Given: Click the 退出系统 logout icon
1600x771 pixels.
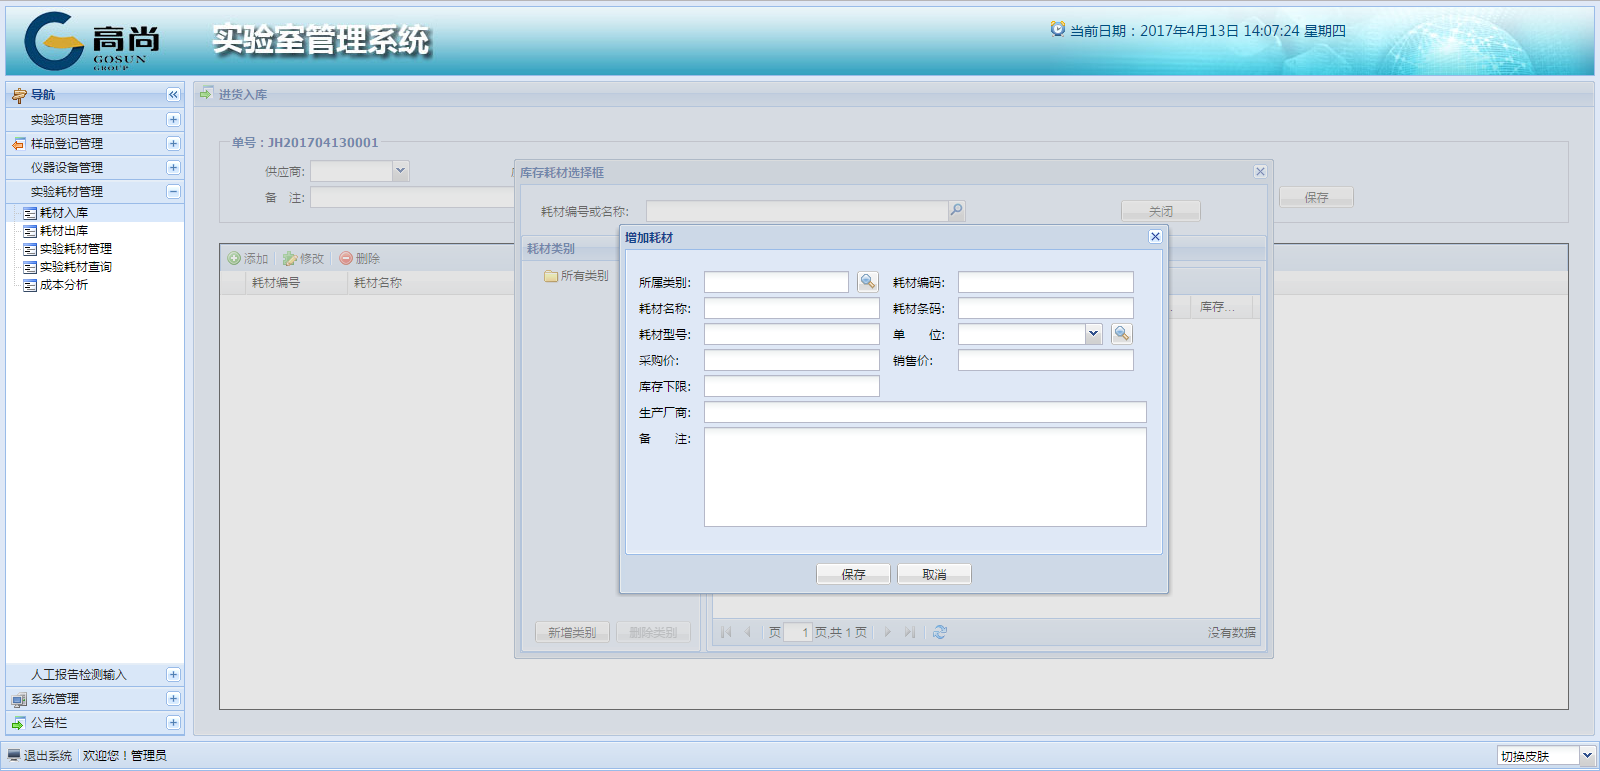Looking at the screenshot, I should click(14, 755).
